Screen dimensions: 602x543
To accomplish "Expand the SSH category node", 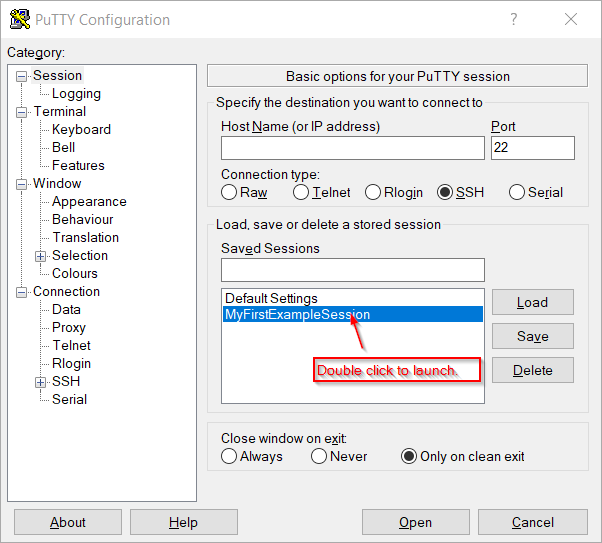I will point(41,382).
